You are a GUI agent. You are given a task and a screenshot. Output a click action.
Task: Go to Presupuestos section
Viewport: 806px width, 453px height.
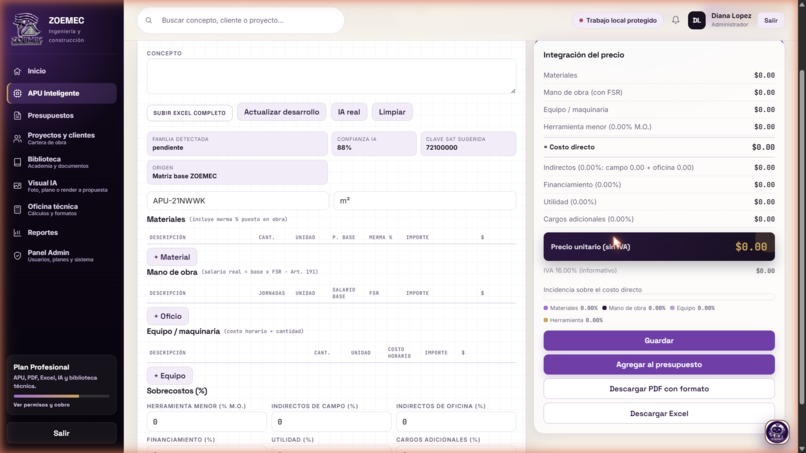click(x=62, y=116)
